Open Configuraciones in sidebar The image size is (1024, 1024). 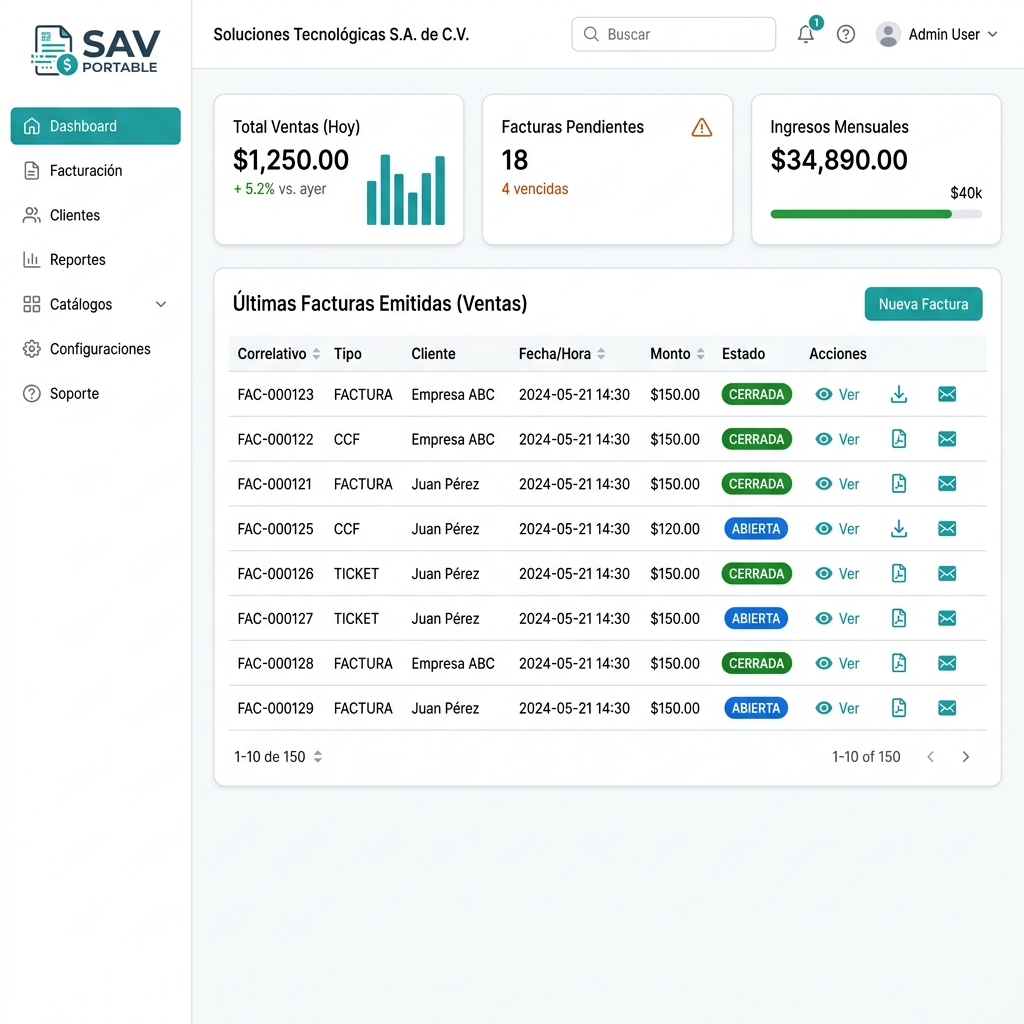(x=95, y=349)
